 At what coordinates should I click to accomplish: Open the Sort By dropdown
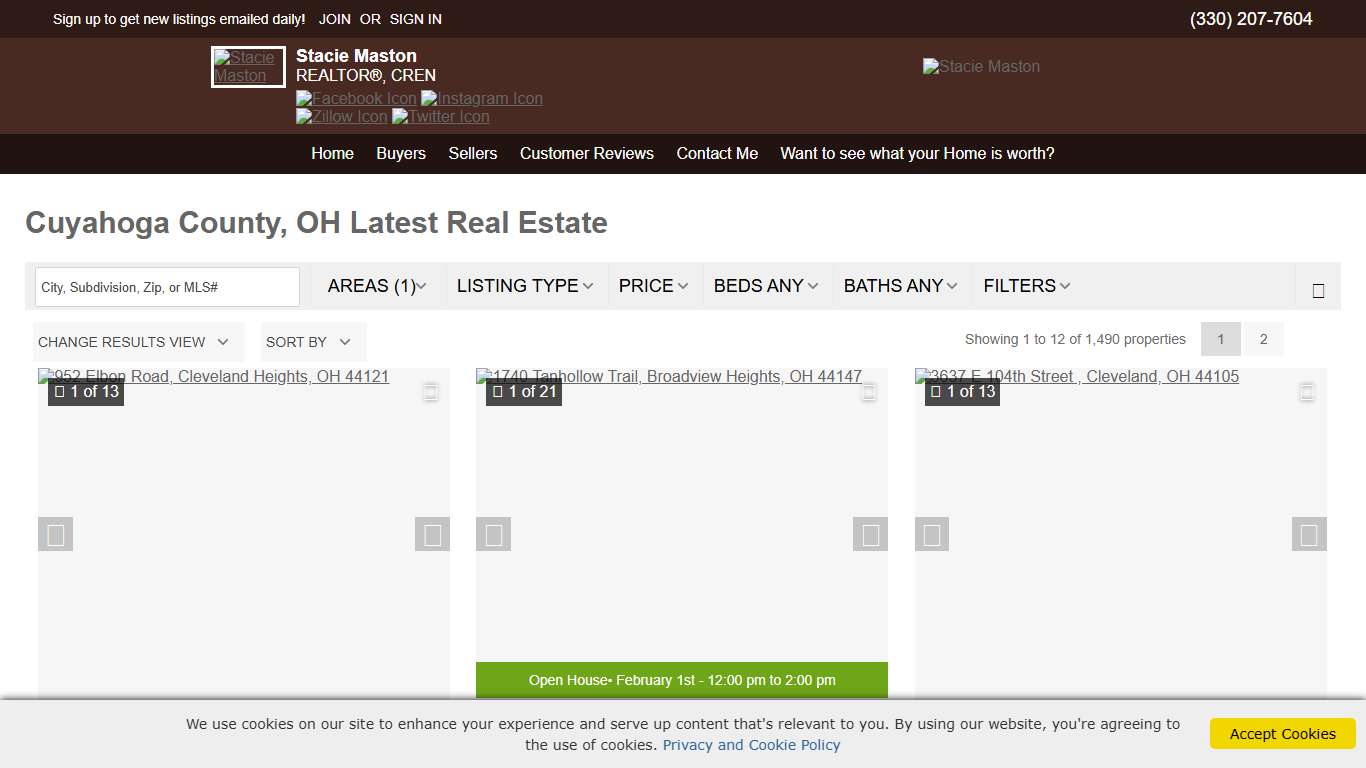(x=311, y=341)
